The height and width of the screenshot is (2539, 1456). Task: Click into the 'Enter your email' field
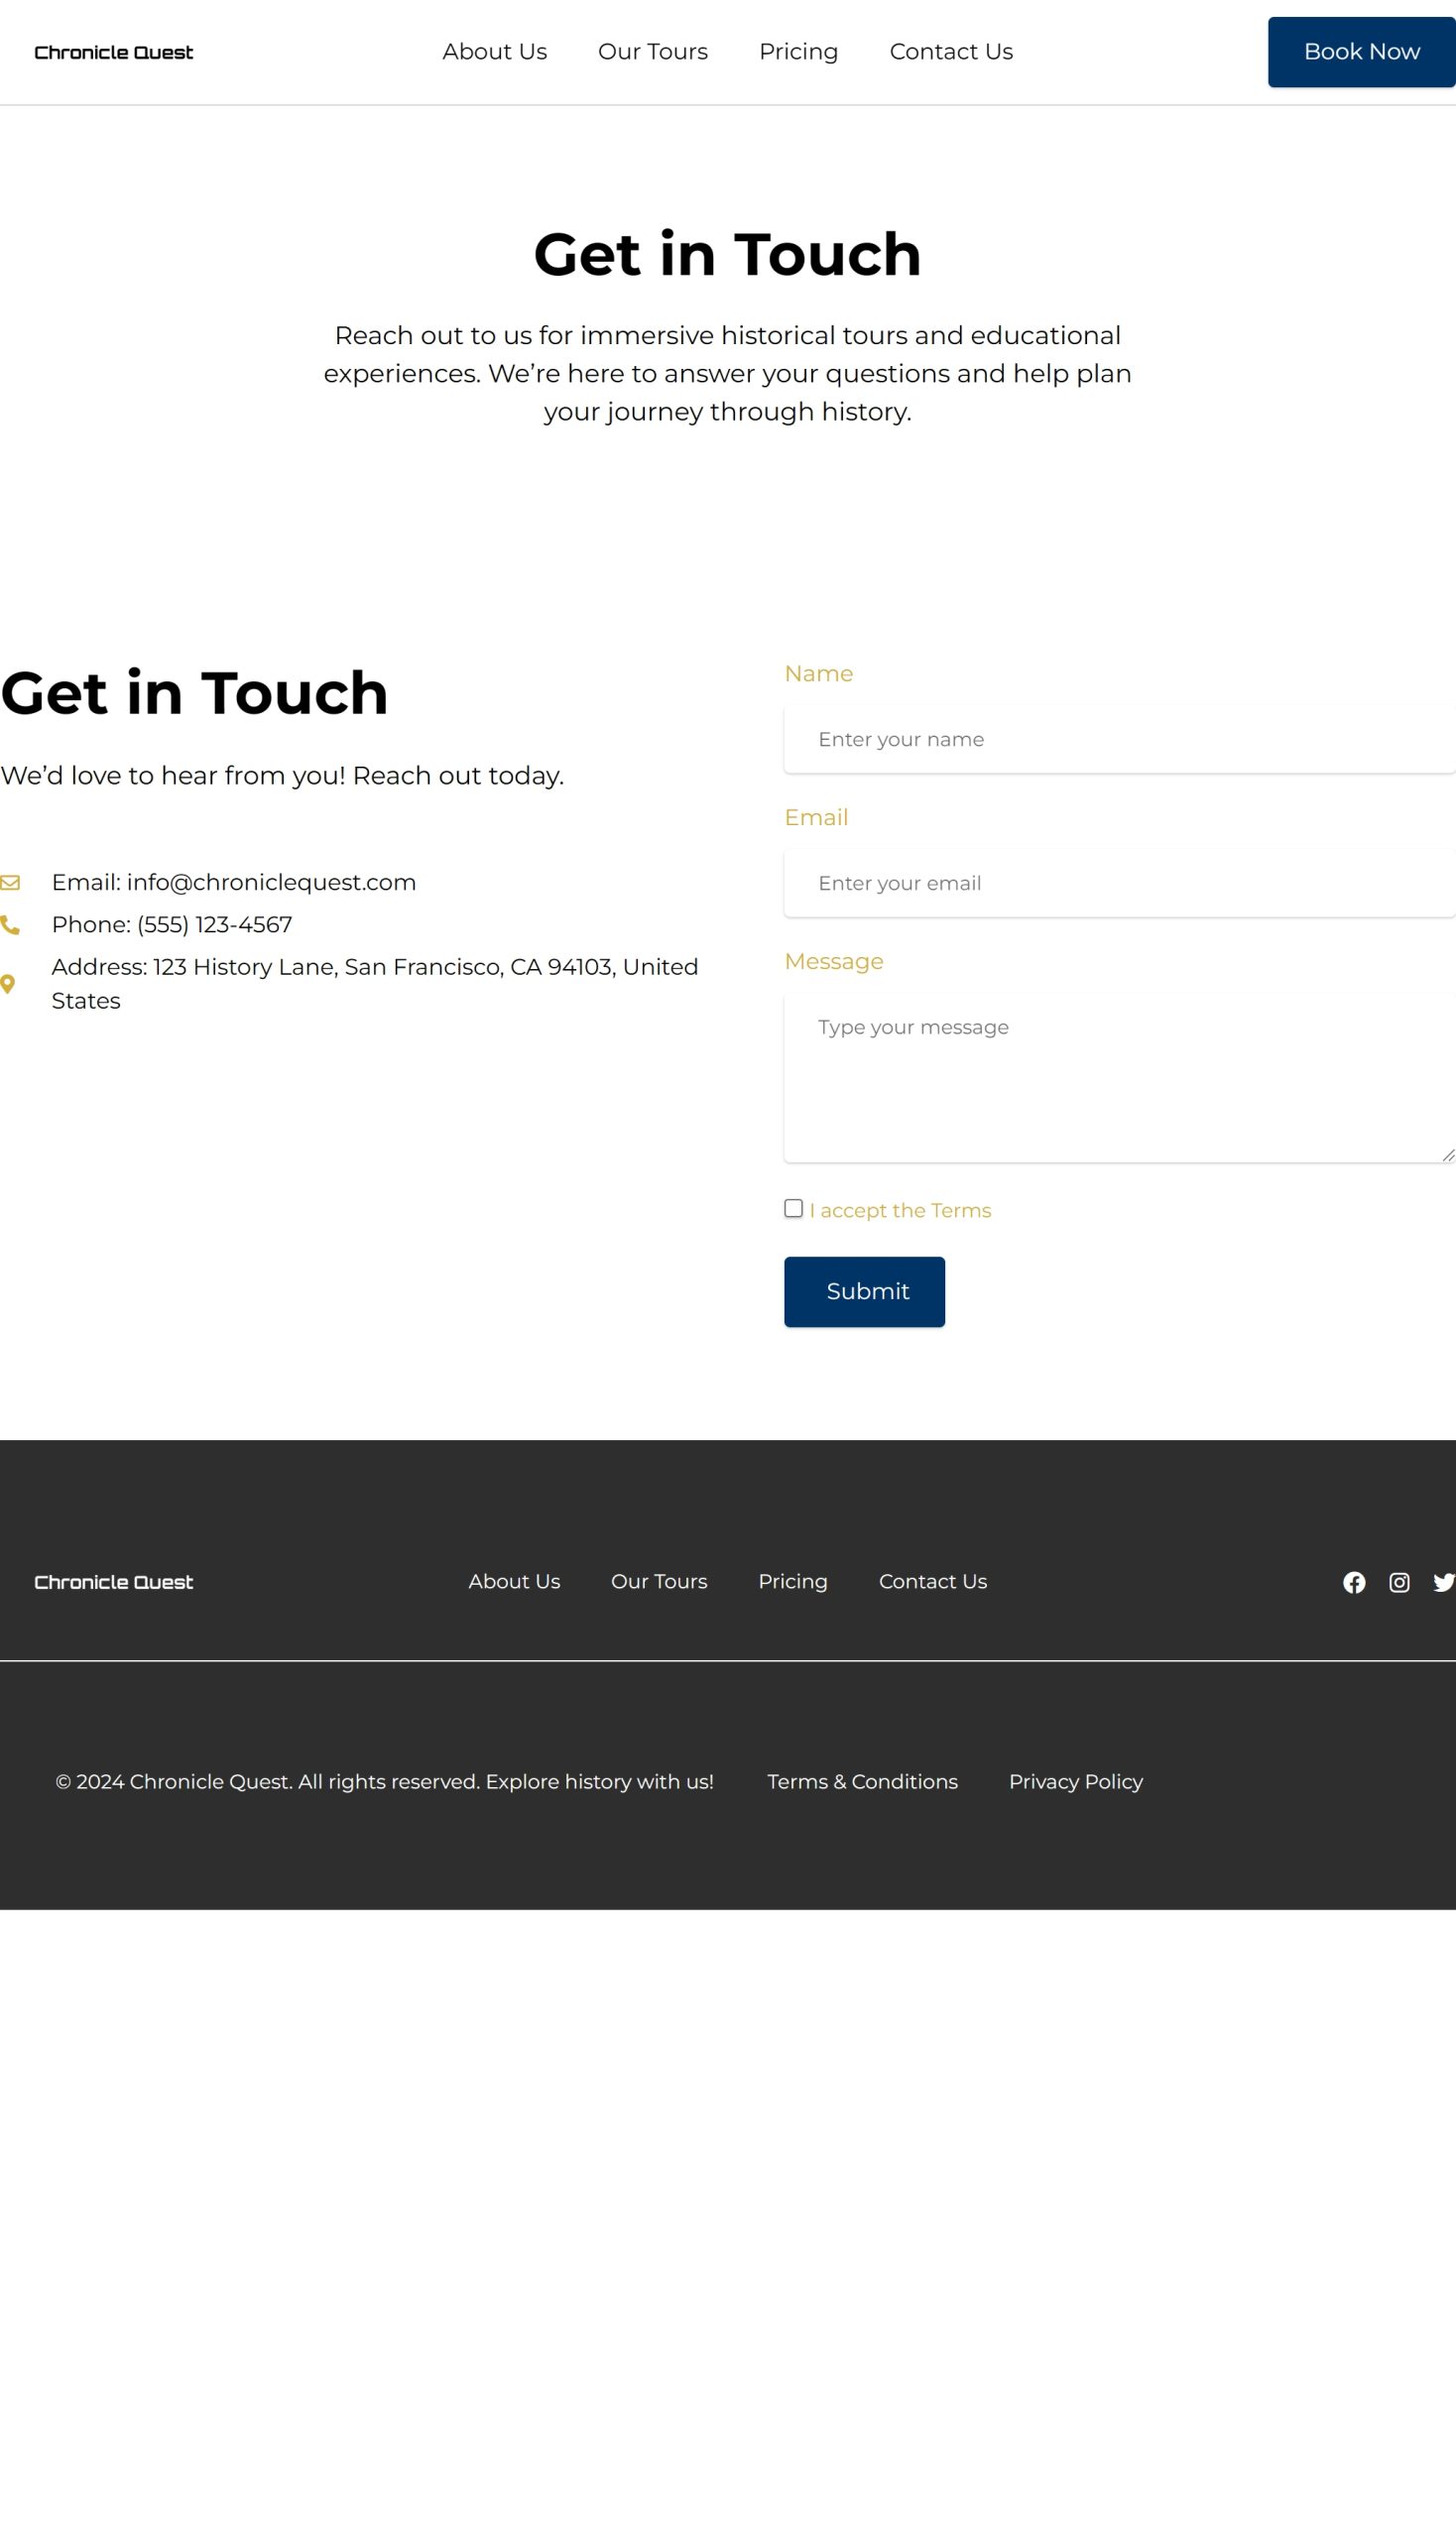point(1118,883)
